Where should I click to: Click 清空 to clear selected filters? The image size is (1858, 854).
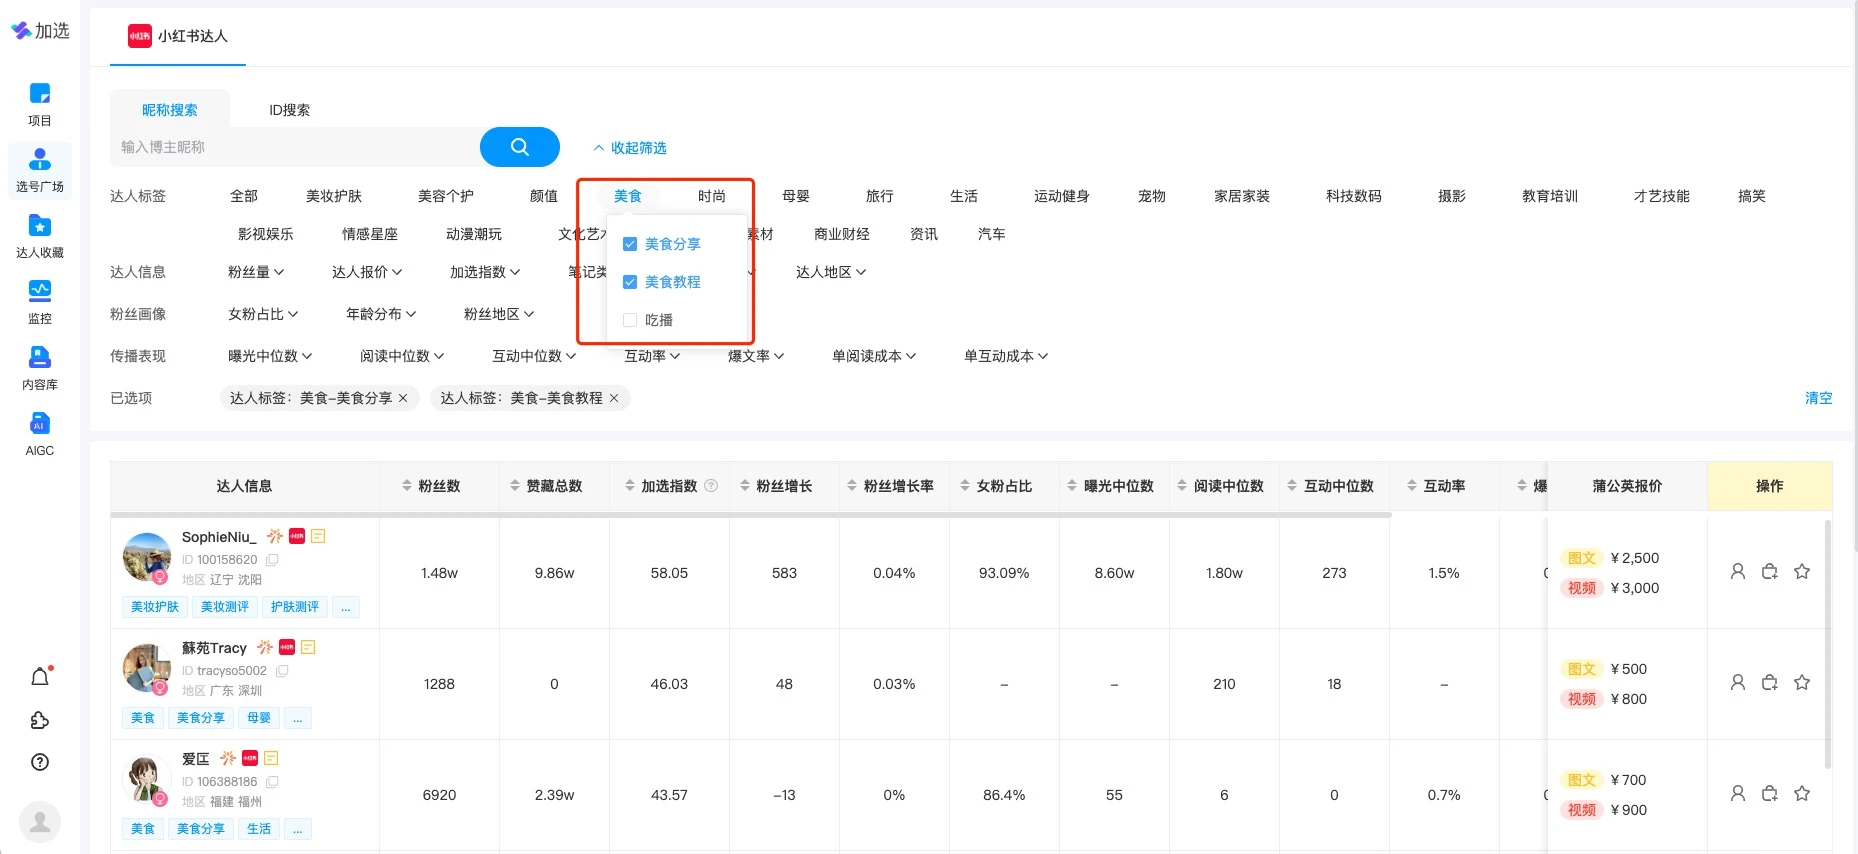point(1818,398)
